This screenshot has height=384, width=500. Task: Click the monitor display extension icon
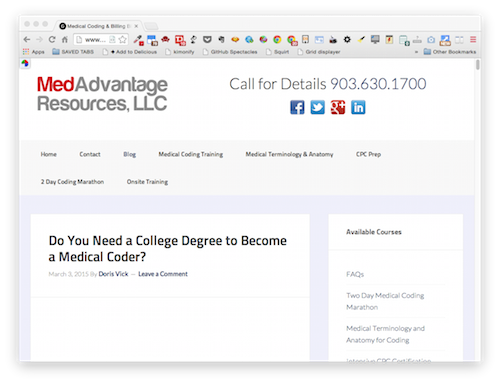(375, 40)
